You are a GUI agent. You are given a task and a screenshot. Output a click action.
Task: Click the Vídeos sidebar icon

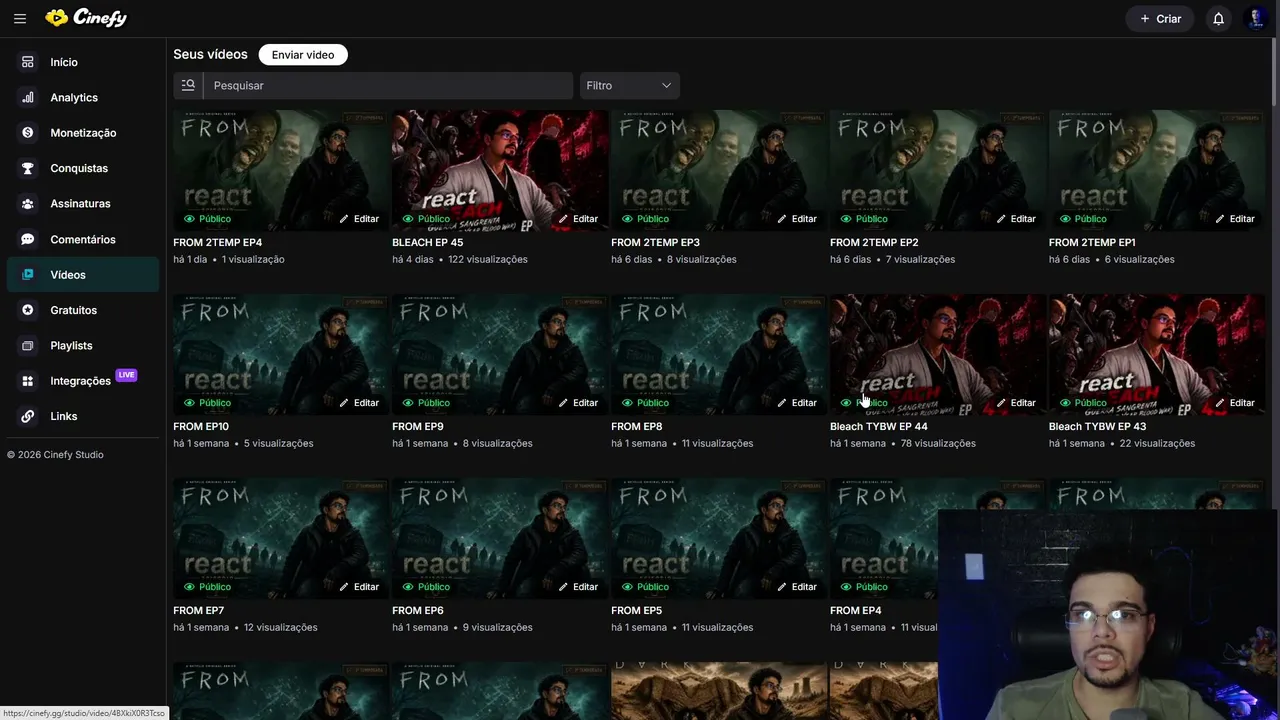[28, 275]
